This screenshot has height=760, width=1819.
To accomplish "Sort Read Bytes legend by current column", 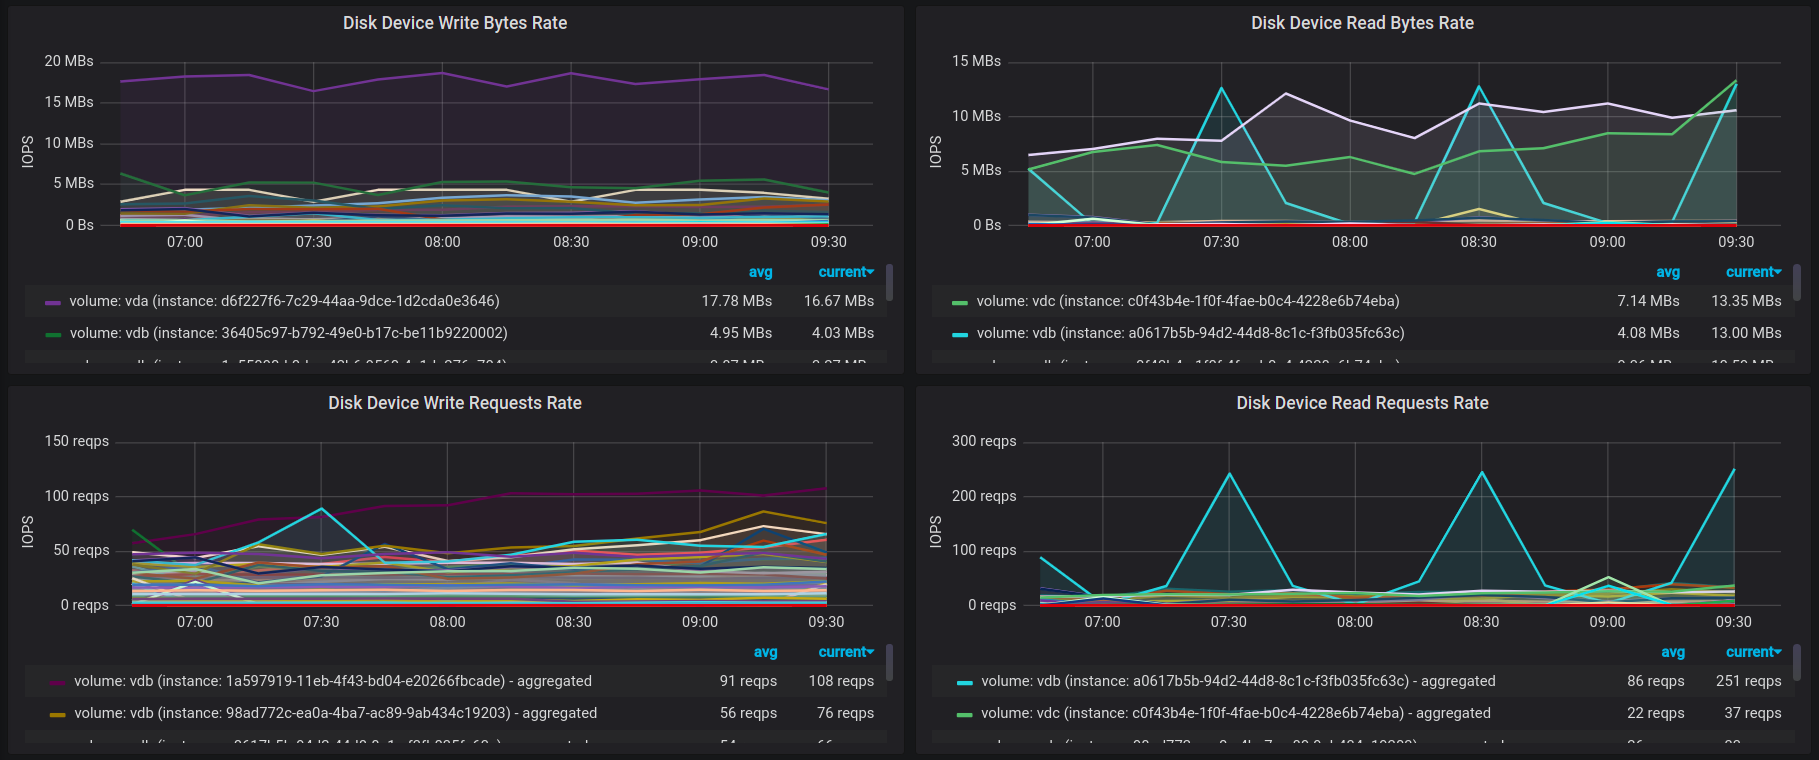I will tap(1754, 272).
